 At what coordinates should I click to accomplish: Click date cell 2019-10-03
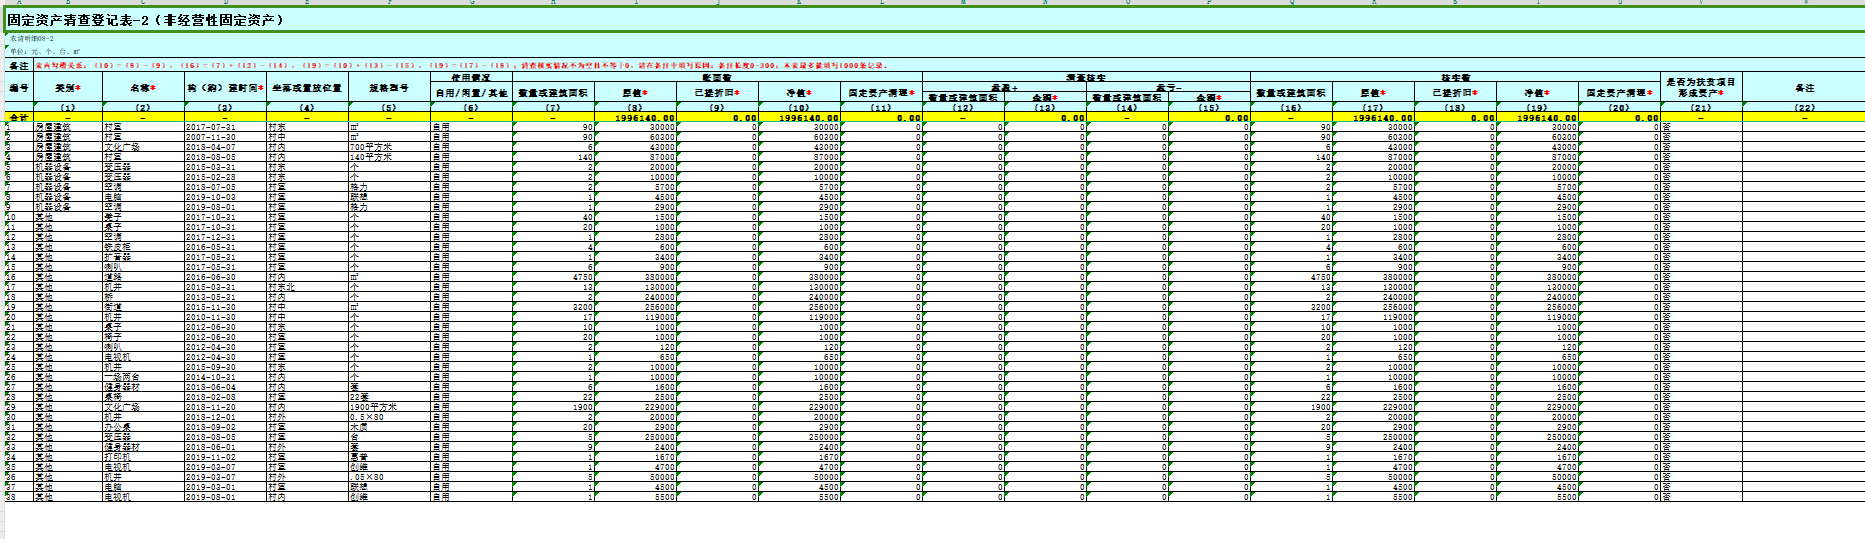(x=225, y=197)
